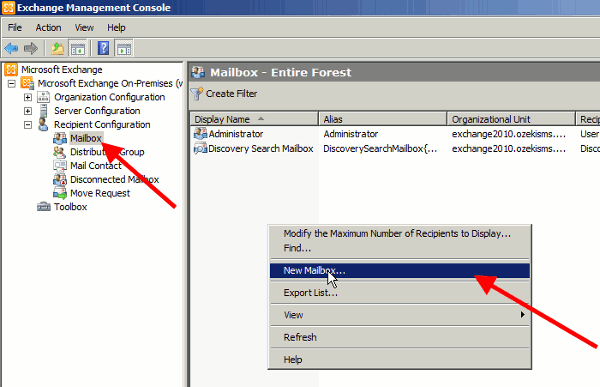This screenshot has width=600, height=387.
Task: Click the Microsoft Exchange root node icon
Action: click(11, 70)
